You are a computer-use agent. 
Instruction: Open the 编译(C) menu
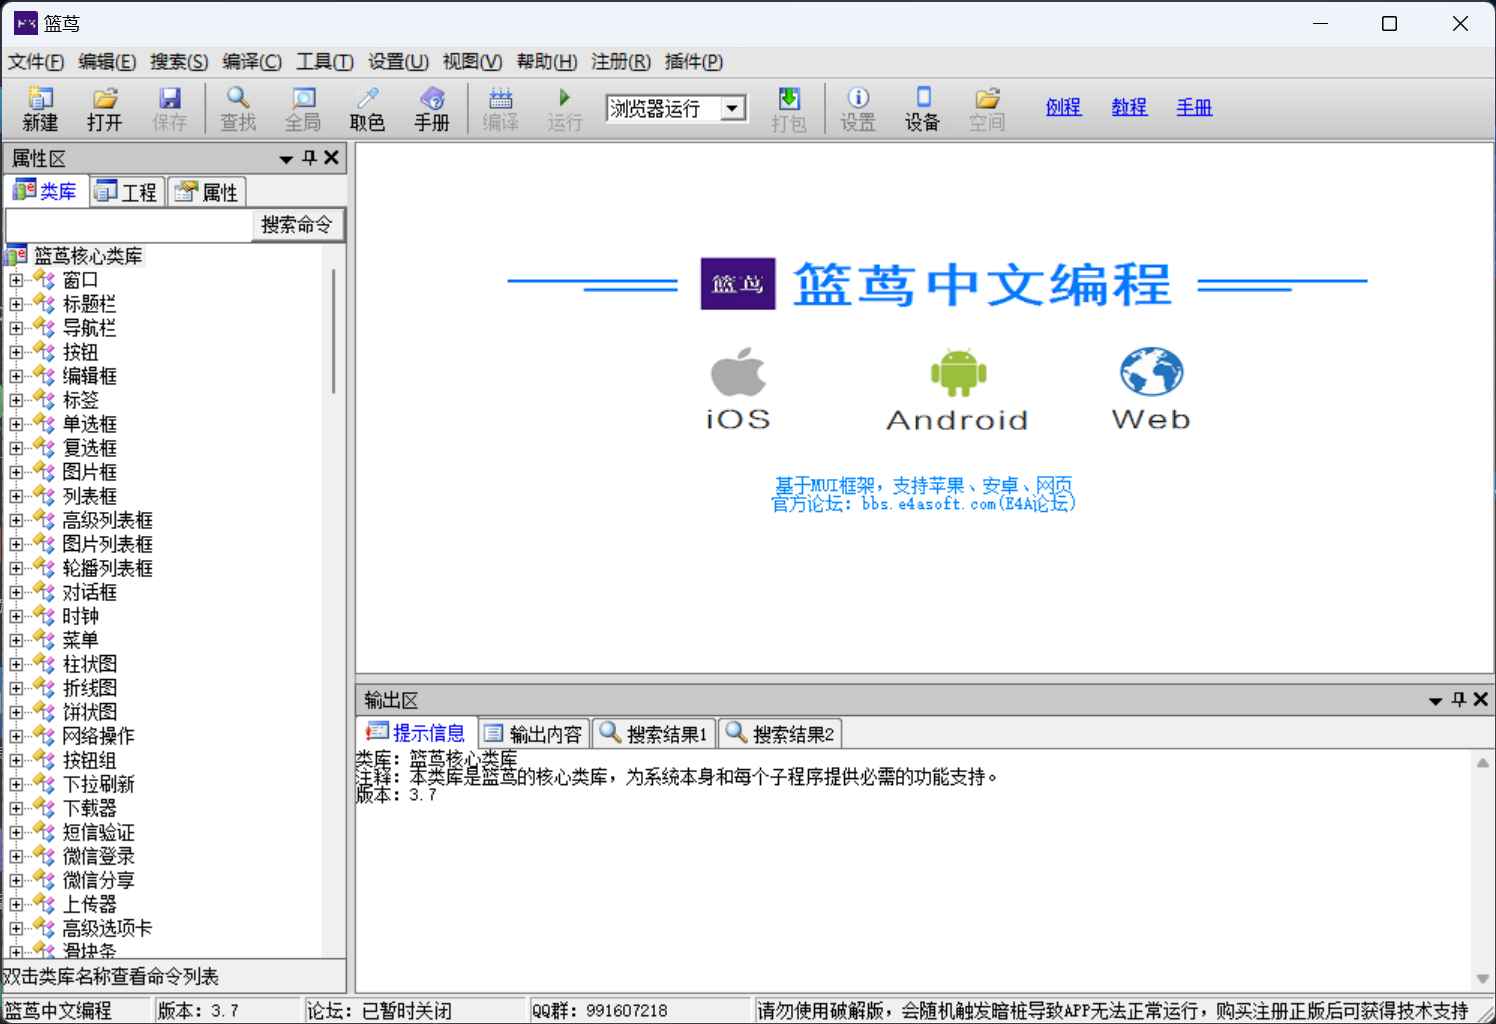pos(252,62)
